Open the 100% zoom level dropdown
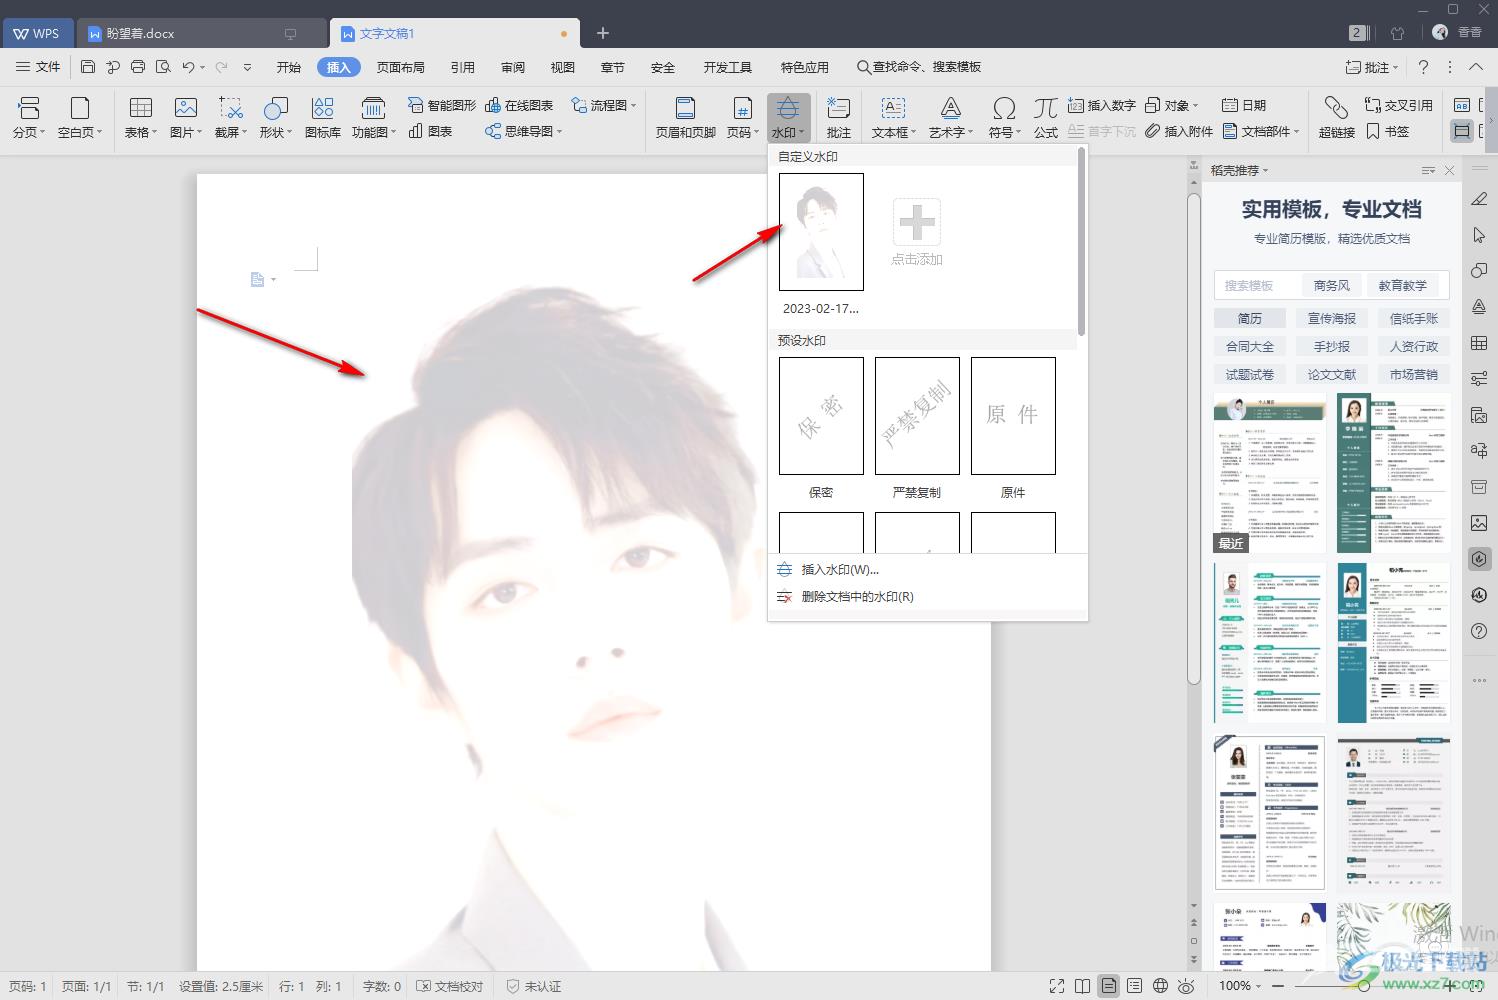This screenshot has height=1000, width=1498. [x=1239, y=986]
